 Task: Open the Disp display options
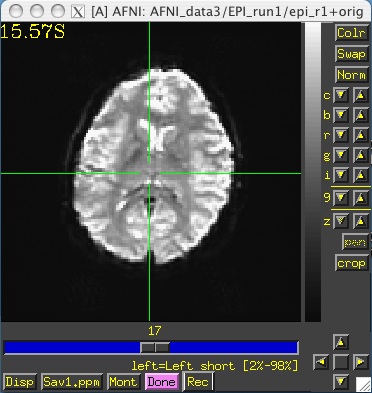tap(19, 382)
